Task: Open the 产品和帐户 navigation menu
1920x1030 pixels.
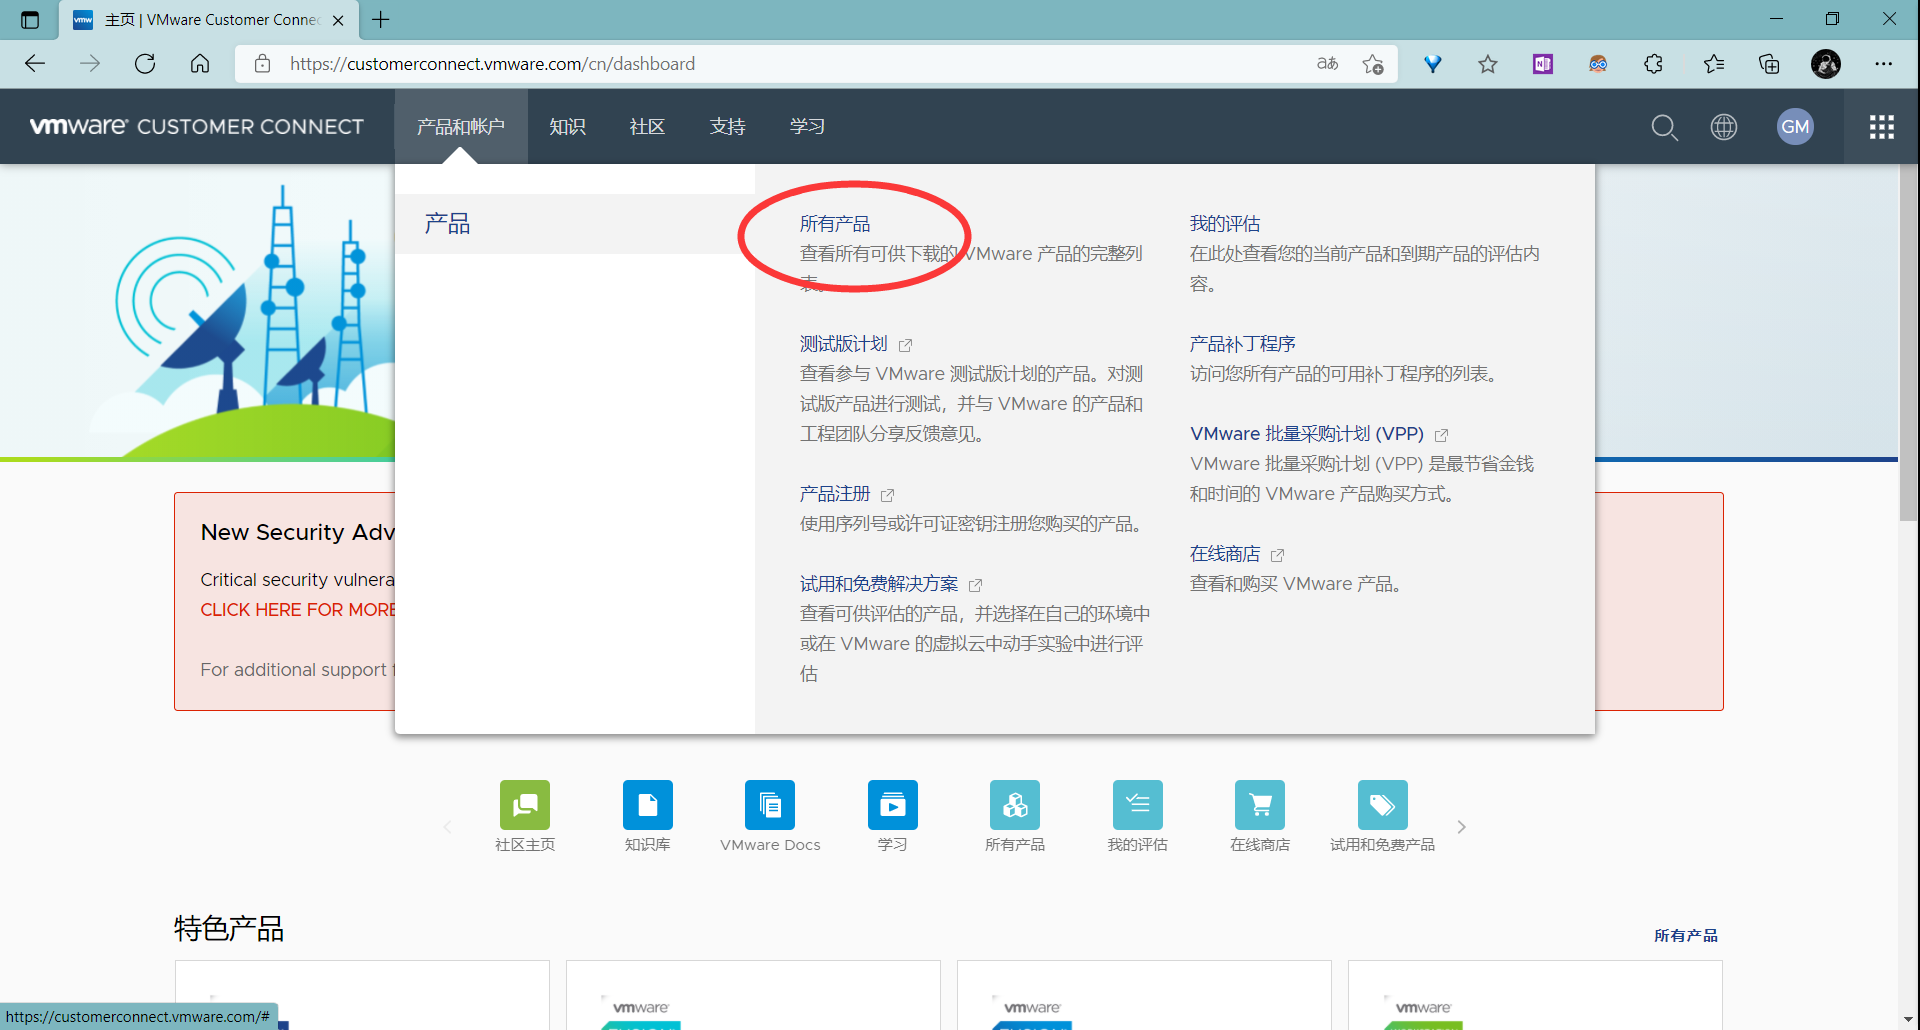Action: (x=461, y=127)
